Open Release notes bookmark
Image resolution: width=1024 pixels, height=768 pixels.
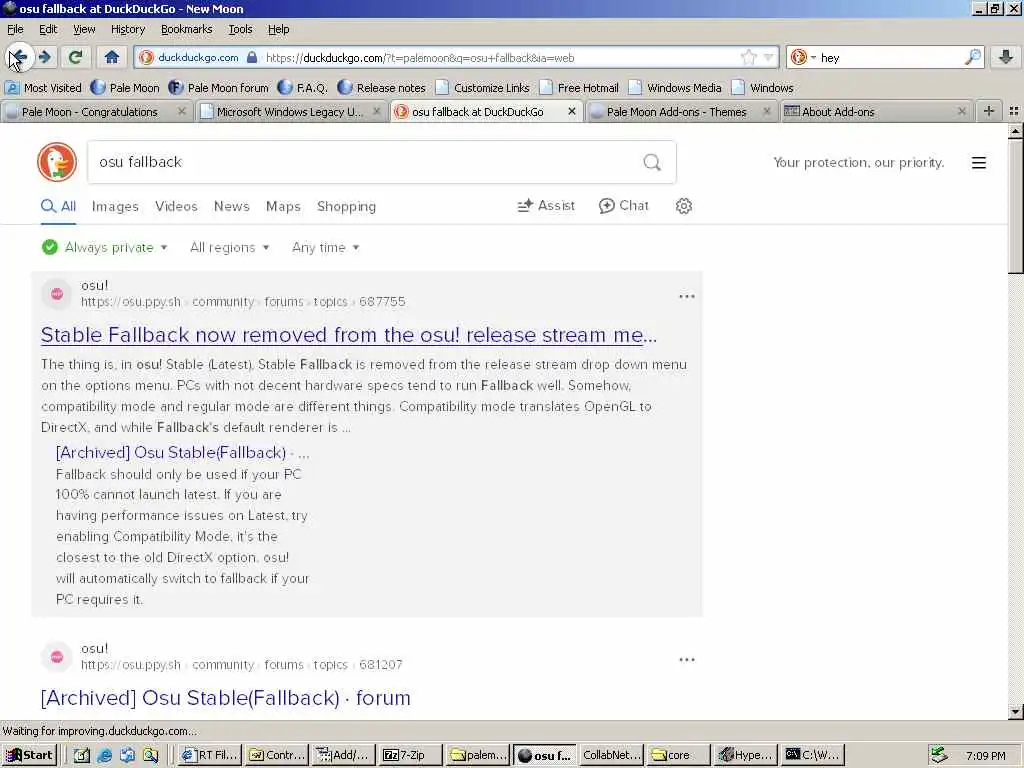tap(381, 88)
